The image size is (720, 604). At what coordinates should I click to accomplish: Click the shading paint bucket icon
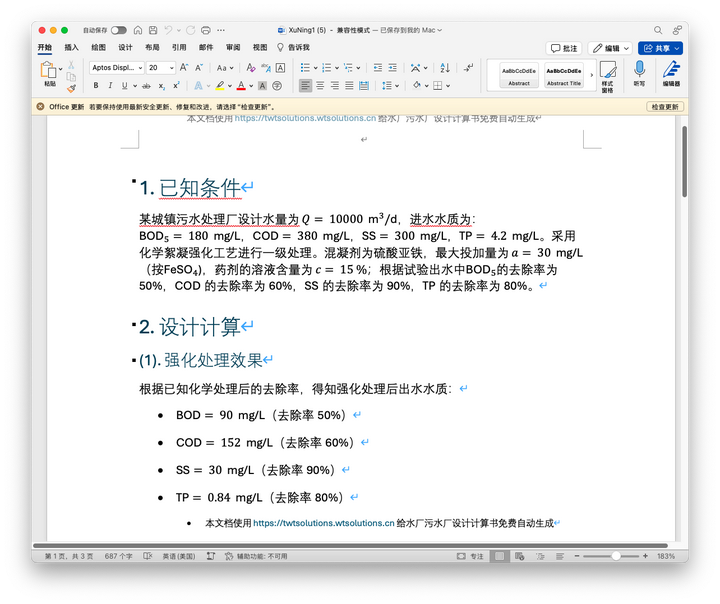pos(416,85)
